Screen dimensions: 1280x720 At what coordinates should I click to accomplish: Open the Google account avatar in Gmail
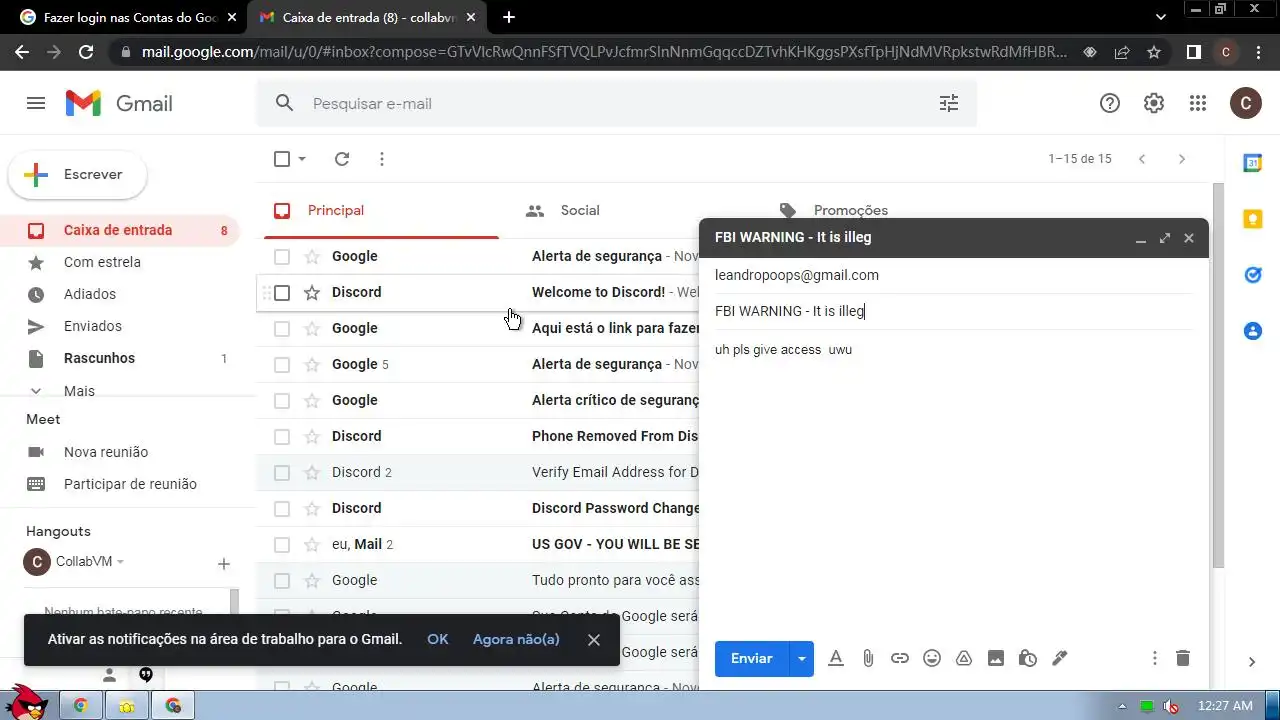[1245, 103]
